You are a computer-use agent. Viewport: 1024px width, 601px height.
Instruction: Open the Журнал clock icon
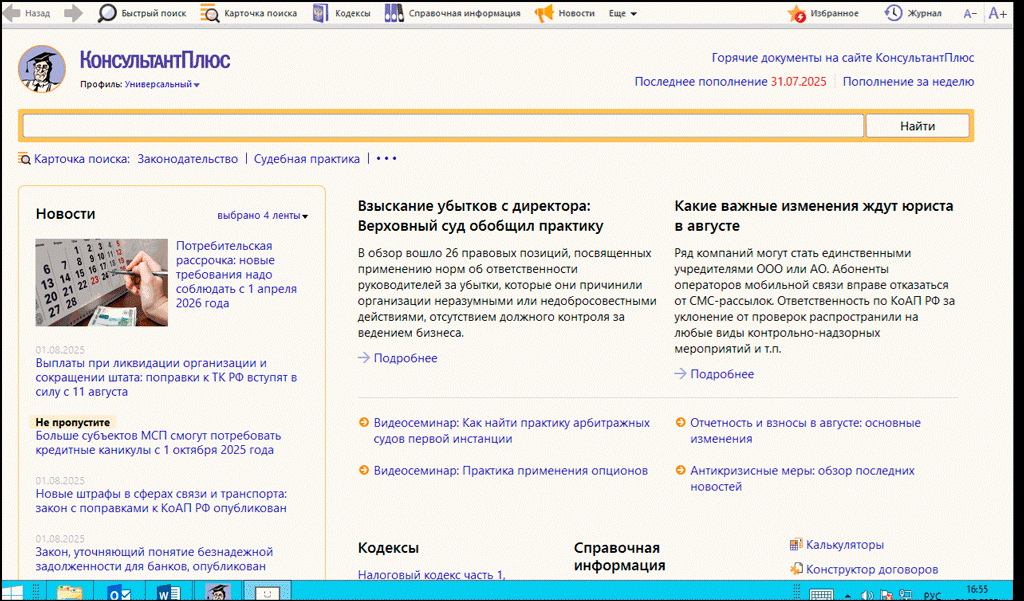893,13
